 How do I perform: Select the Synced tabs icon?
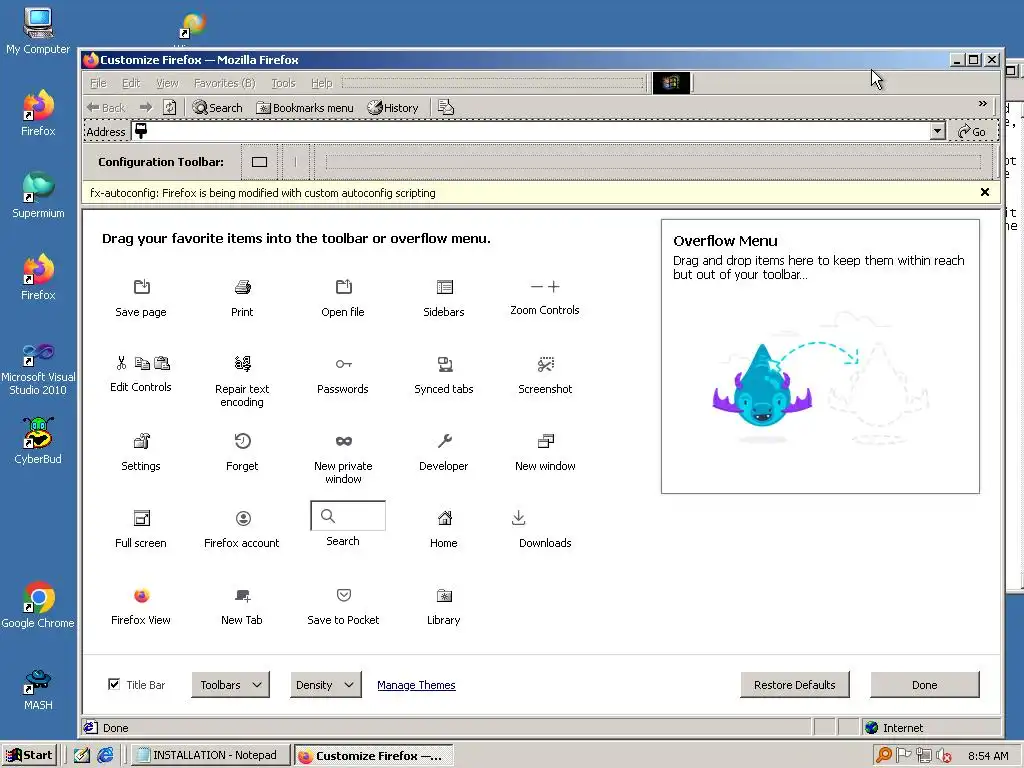[x=445, y=364]
